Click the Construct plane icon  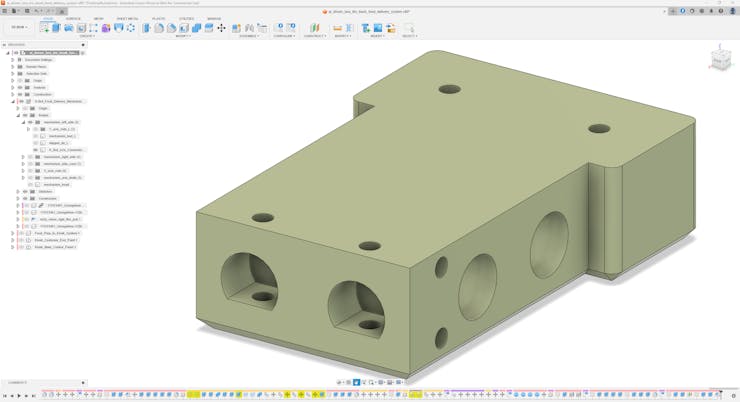tap(314, 28)
